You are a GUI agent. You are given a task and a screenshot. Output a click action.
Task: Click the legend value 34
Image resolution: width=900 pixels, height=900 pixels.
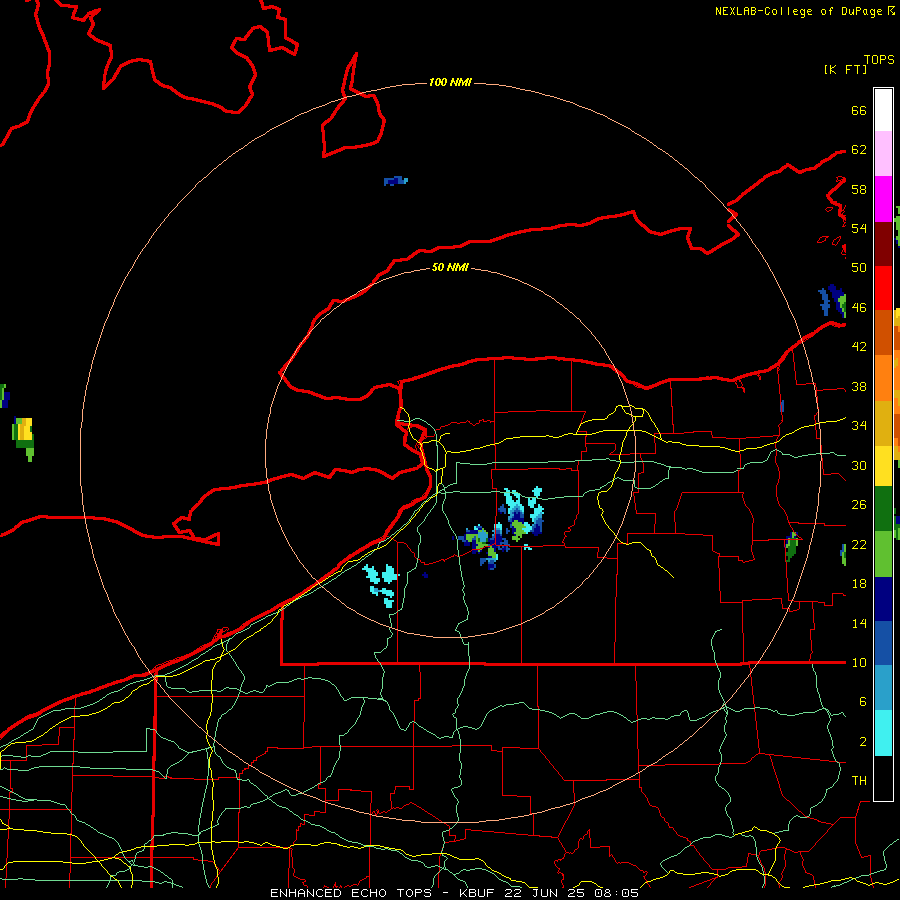coord(859,425)
